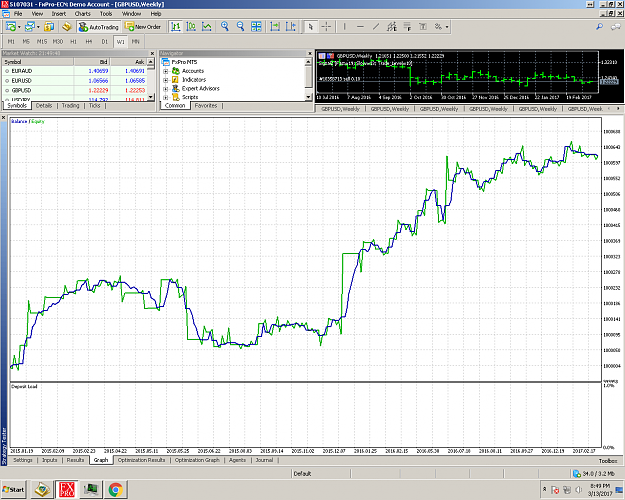Open Chrome from the taskbar
This screenshot has height=500, width=625.
click(116, 489)
